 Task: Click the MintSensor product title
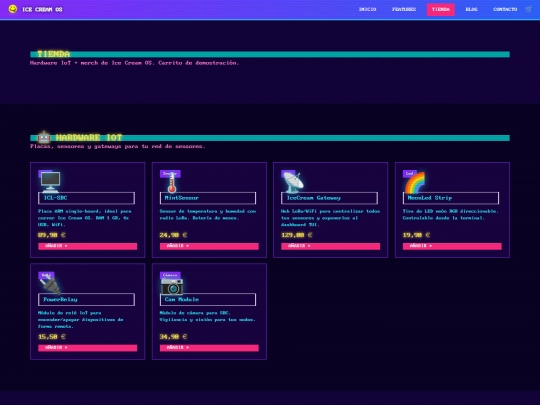(208, 198)
